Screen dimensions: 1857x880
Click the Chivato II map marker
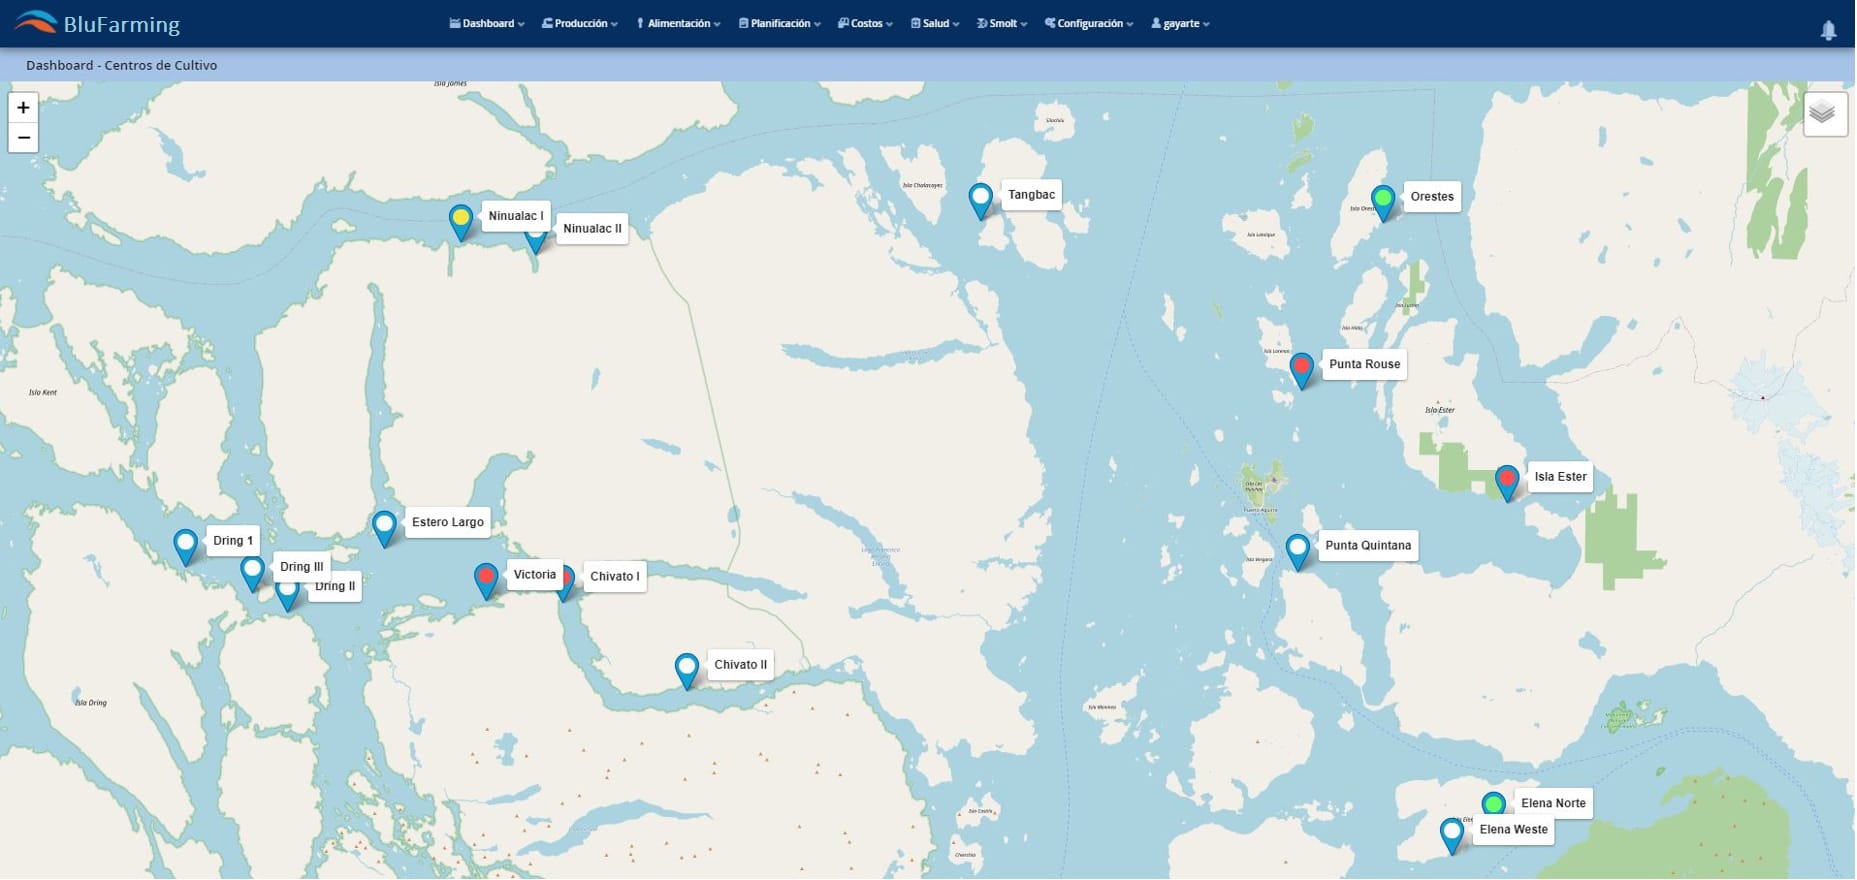tap(686, 668)
